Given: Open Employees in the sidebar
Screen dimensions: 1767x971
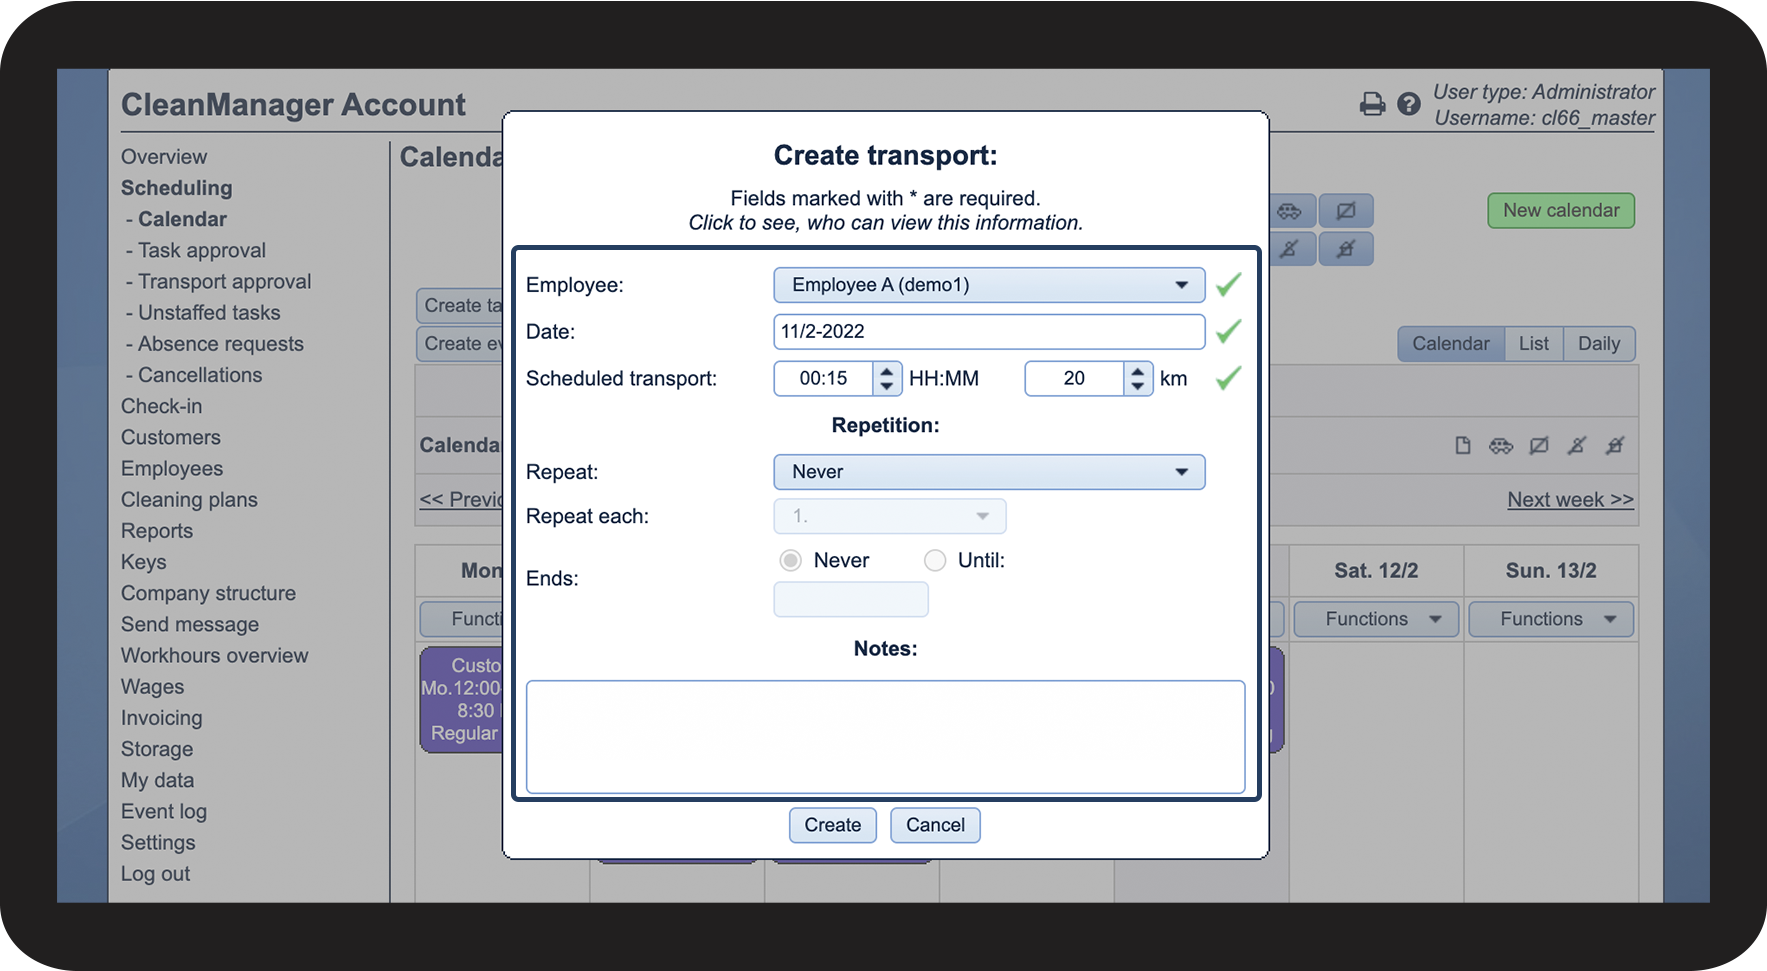Looking at the screenshot, I should point(172,469).
